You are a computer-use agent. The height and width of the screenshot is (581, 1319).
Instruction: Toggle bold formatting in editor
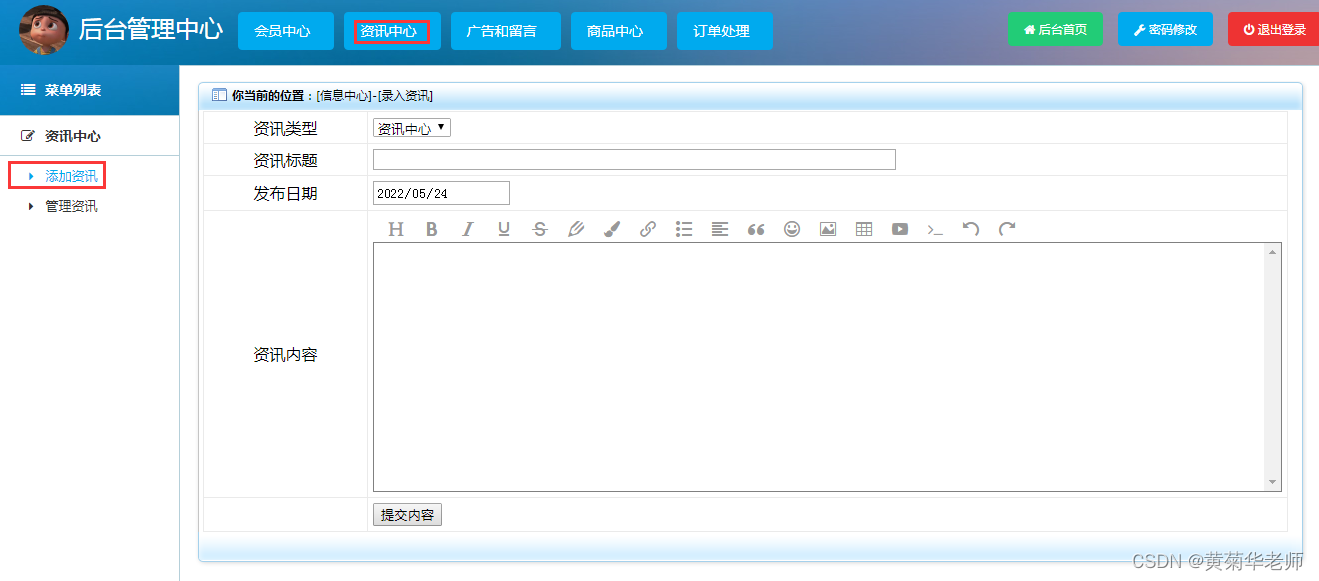pyautogui.click(x=432, y=229)
